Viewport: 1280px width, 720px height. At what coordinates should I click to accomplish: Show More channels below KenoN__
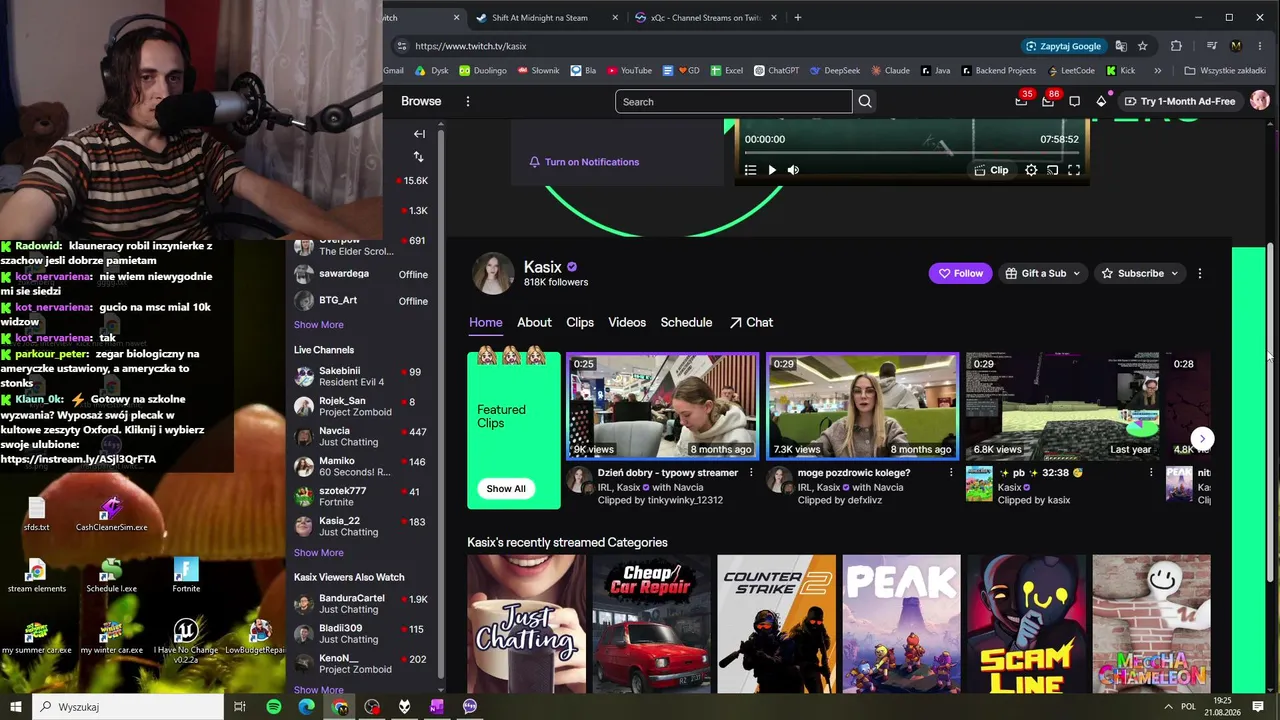coord(319,690)
